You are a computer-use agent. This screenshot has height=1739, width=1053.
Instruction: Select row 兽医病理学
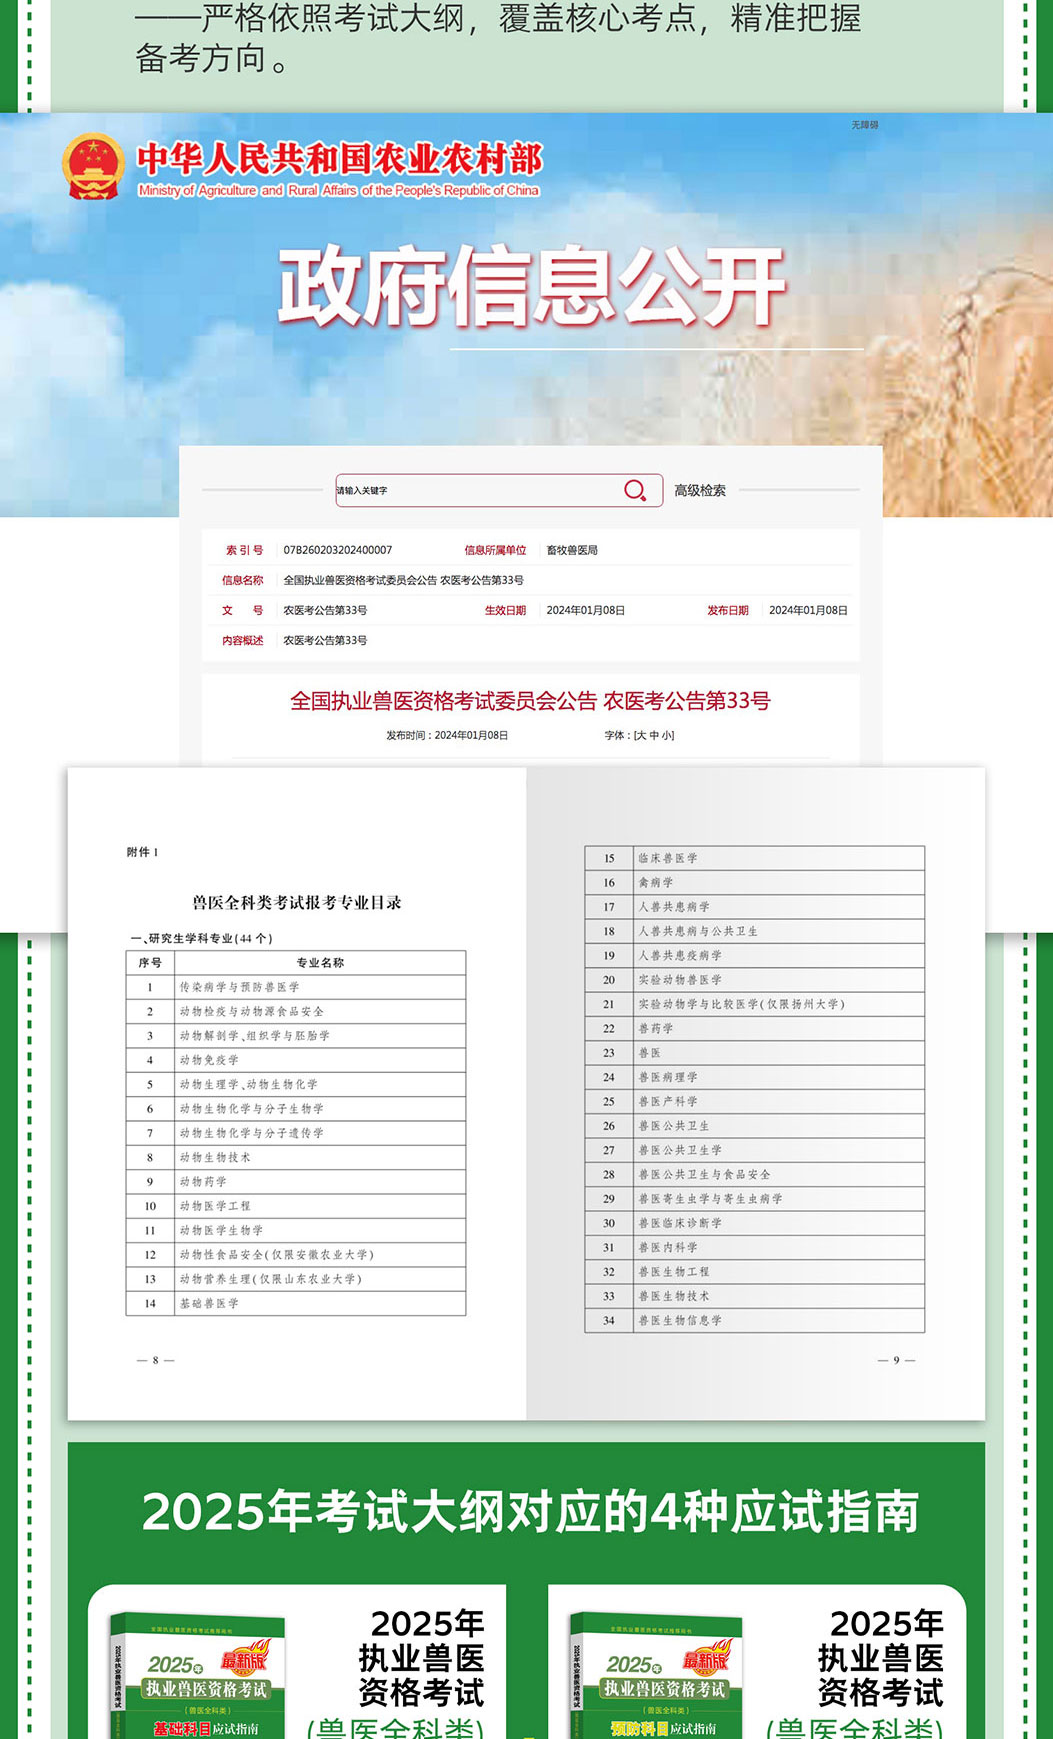755,1077
